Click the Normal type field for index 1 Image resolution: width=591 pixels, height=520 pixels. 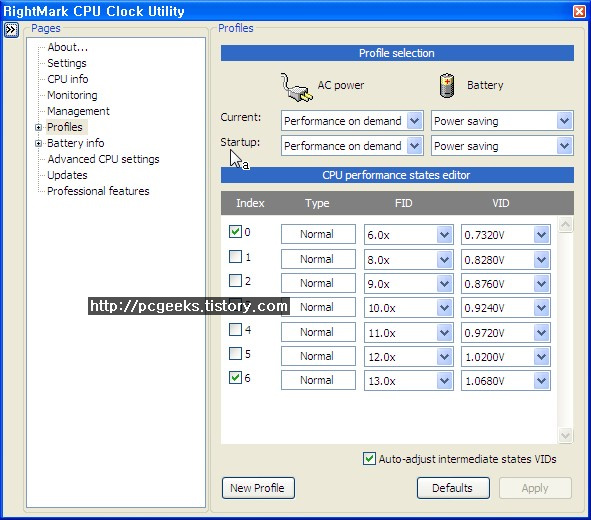[318, 259]
